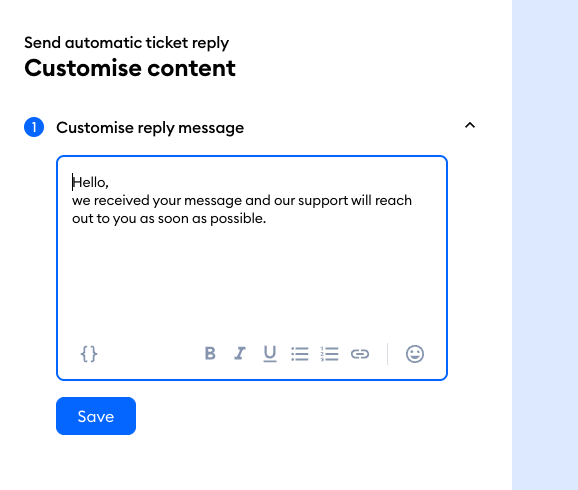
Task: Insert a numbered list in the message
Action: [330, 354]
